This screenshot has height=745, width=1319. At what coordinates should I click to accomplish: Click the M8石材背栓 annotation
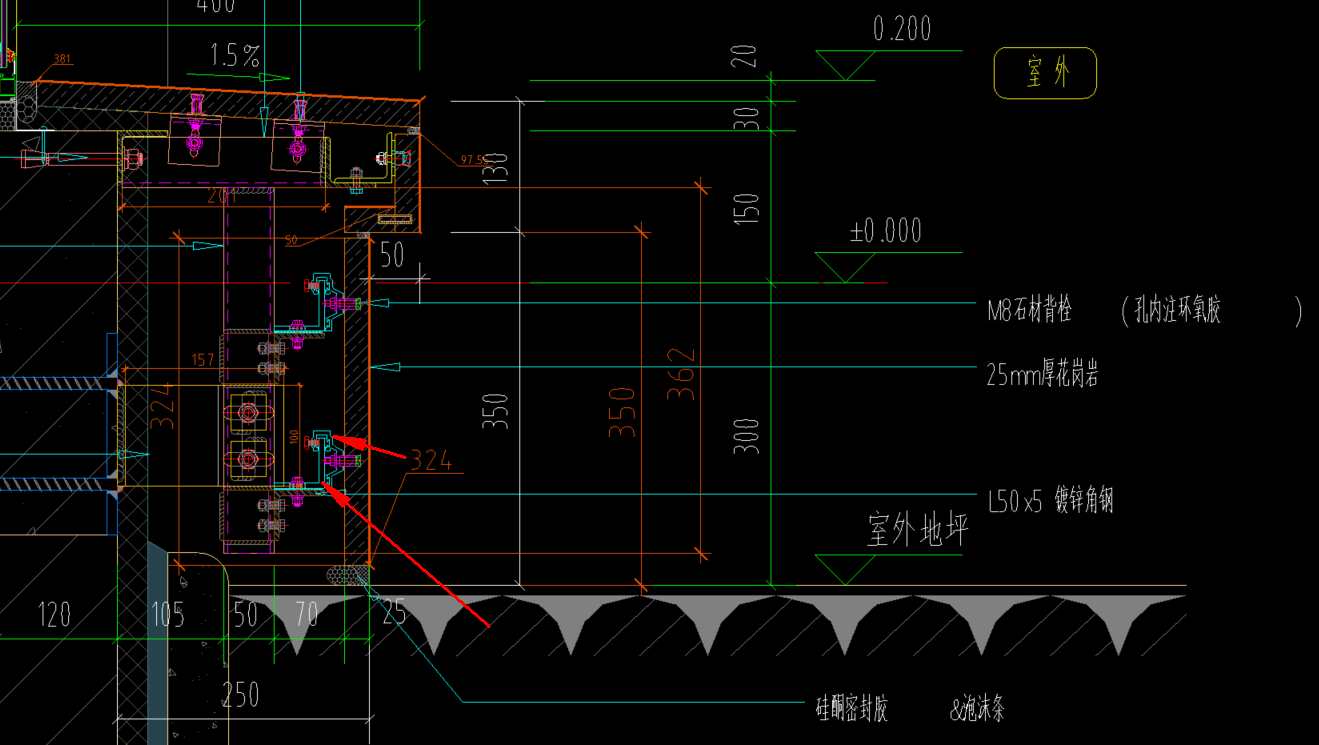(x=1029, y=310)
